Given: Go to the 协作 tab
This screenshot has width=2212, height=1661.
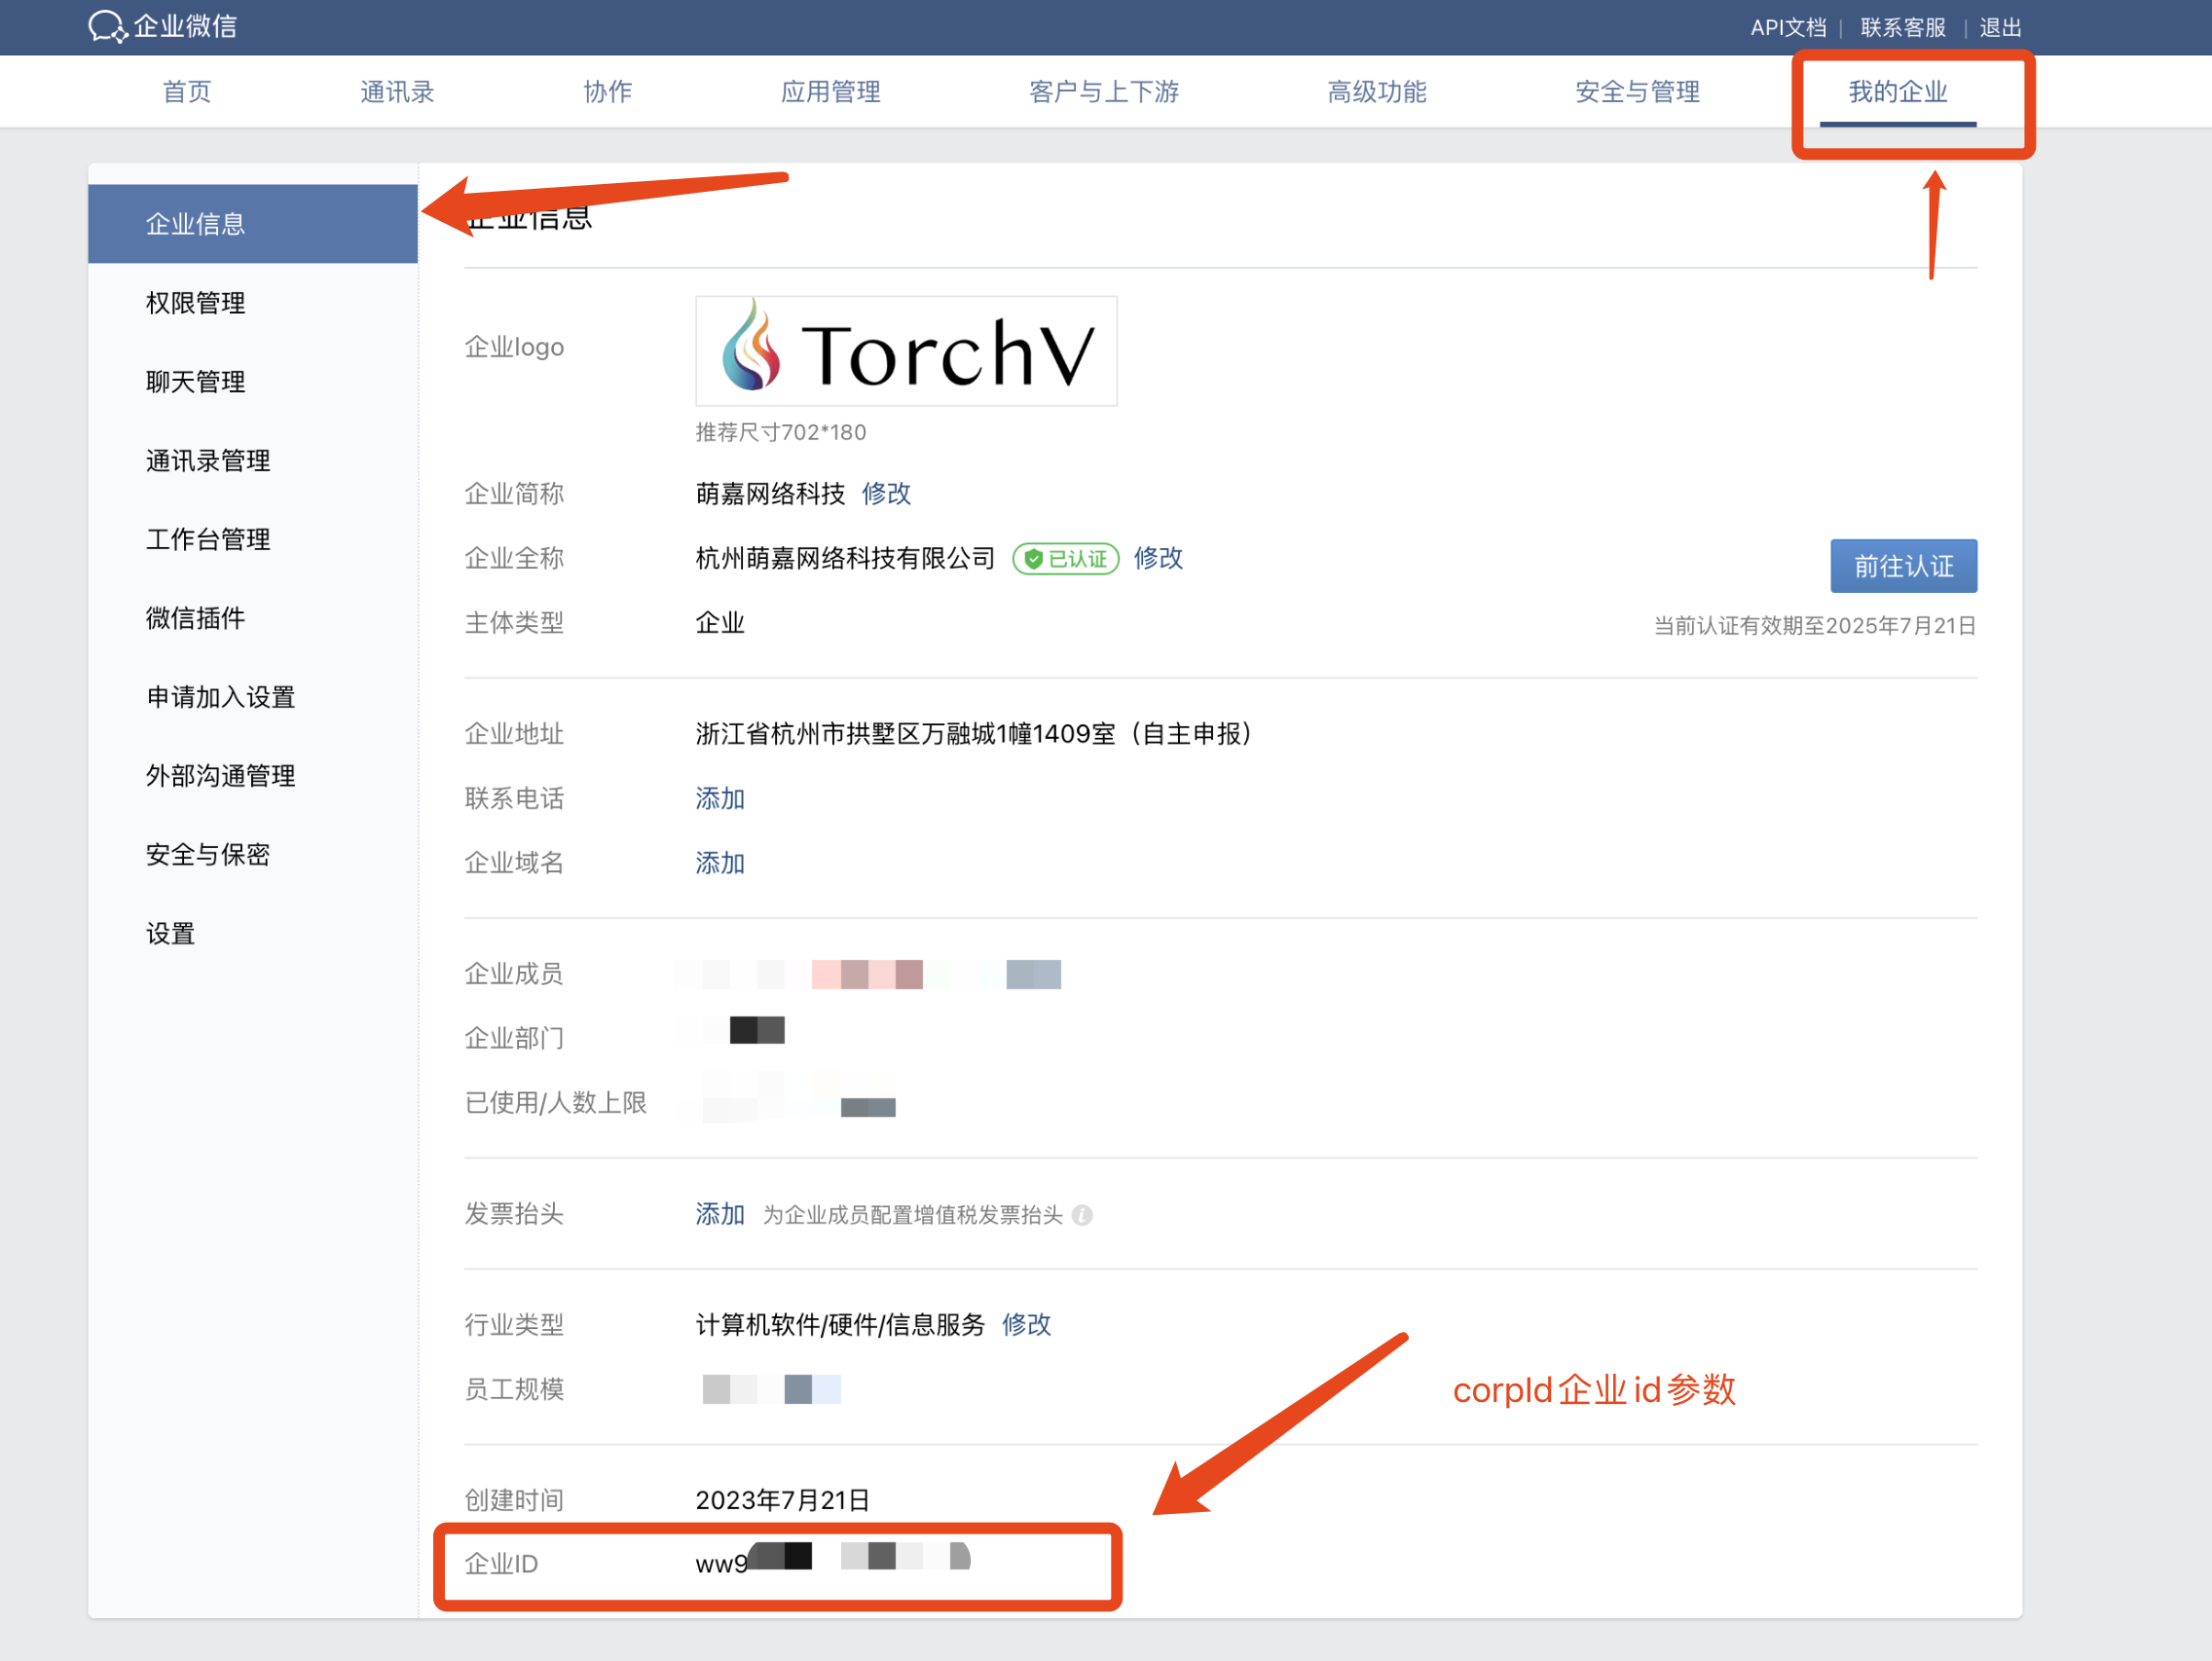Looking at the screenshot, I should click(x=608, y=92).
